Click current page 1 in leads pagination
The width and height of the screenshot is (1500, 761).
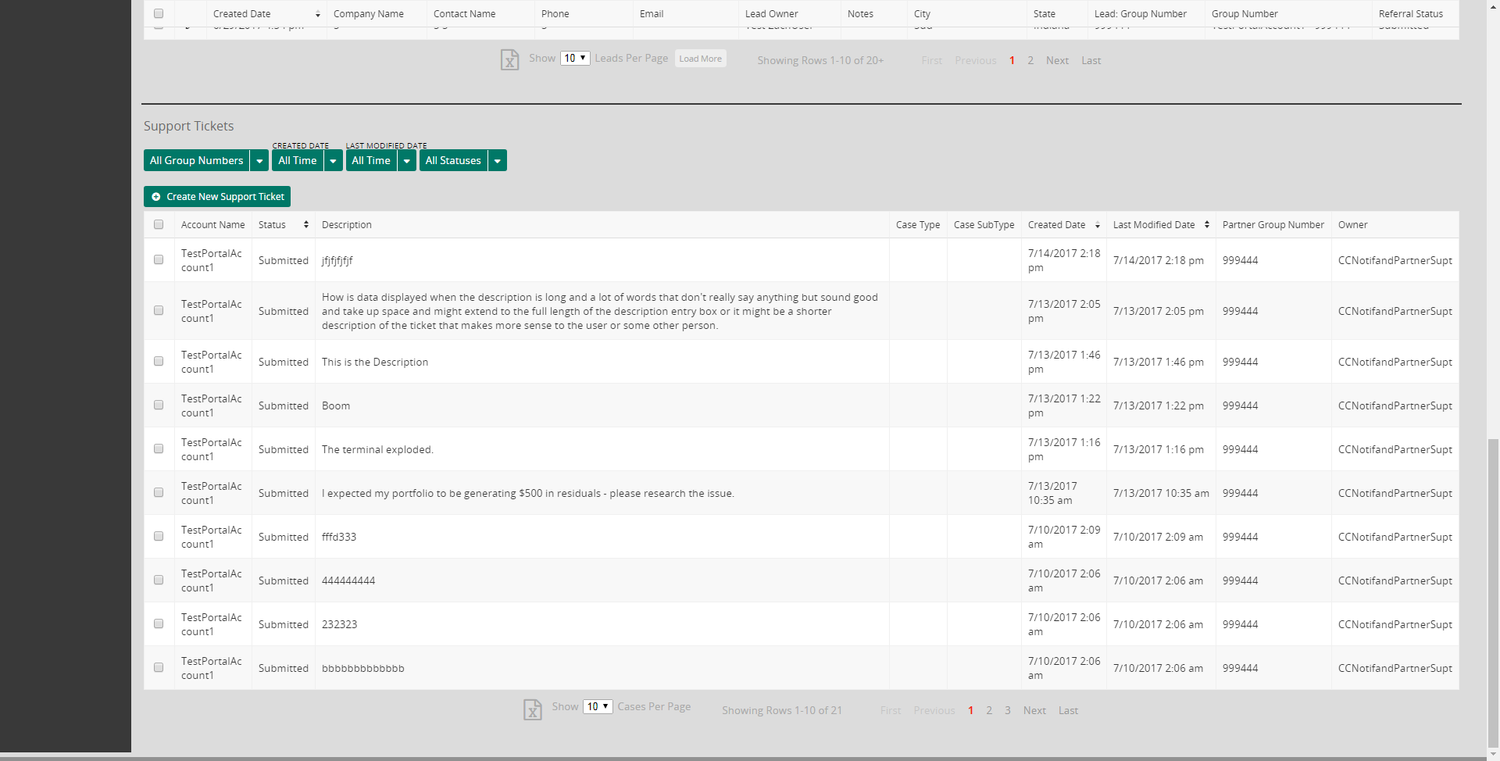[x=1012, y=60]
